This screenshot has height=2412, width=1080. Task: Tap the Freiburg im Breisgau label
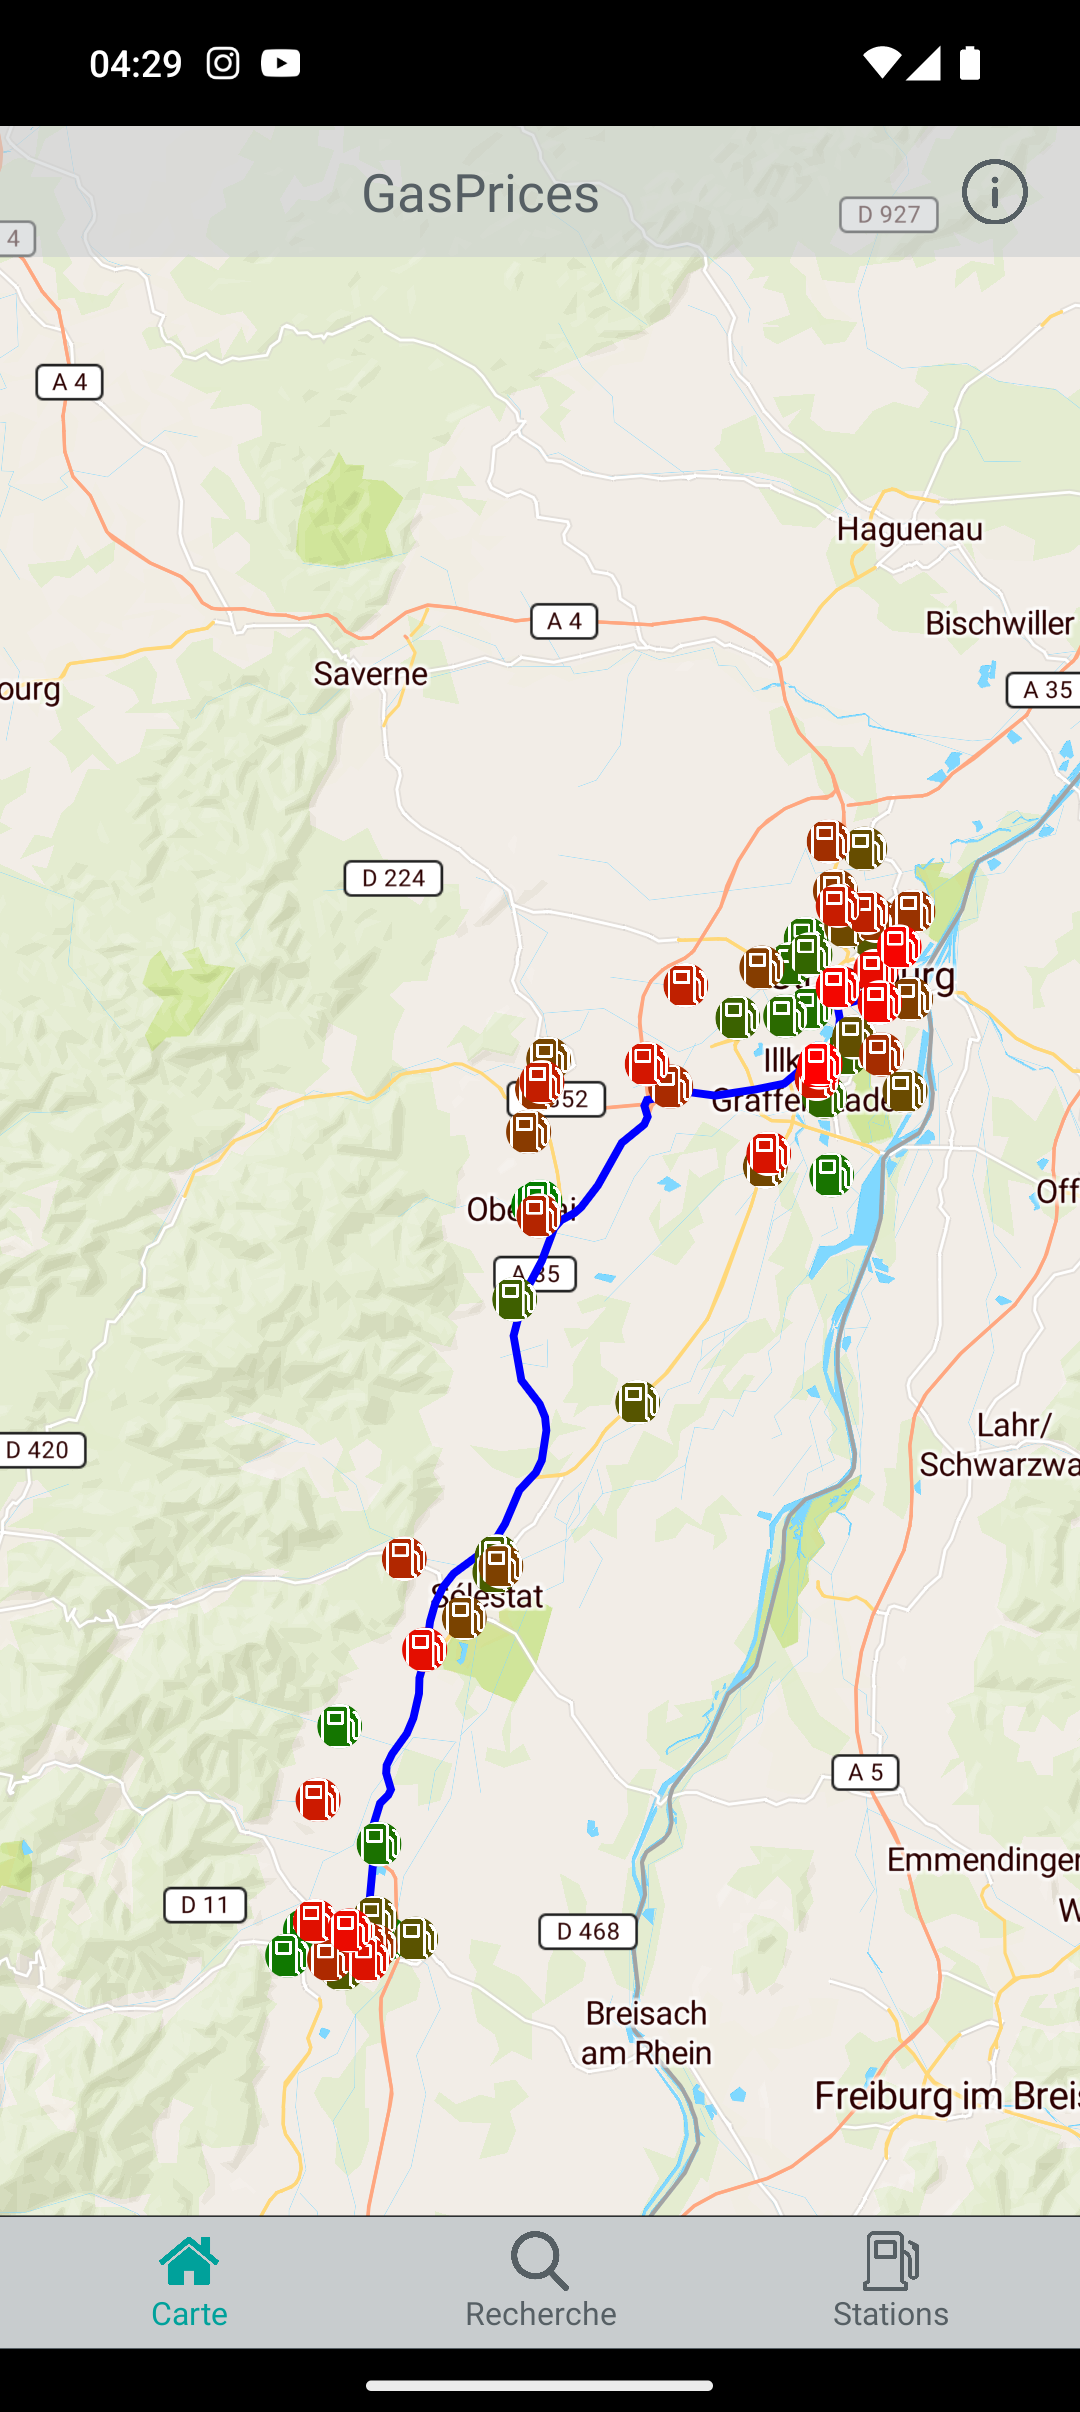(x=946, y=2096)
